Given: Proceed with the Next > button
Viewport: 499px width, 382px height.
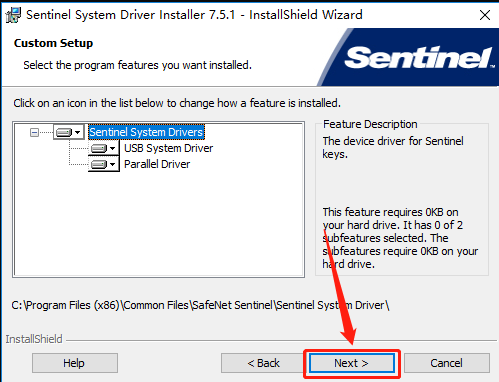Looking at the screenshot, I should tap(352, 363).
